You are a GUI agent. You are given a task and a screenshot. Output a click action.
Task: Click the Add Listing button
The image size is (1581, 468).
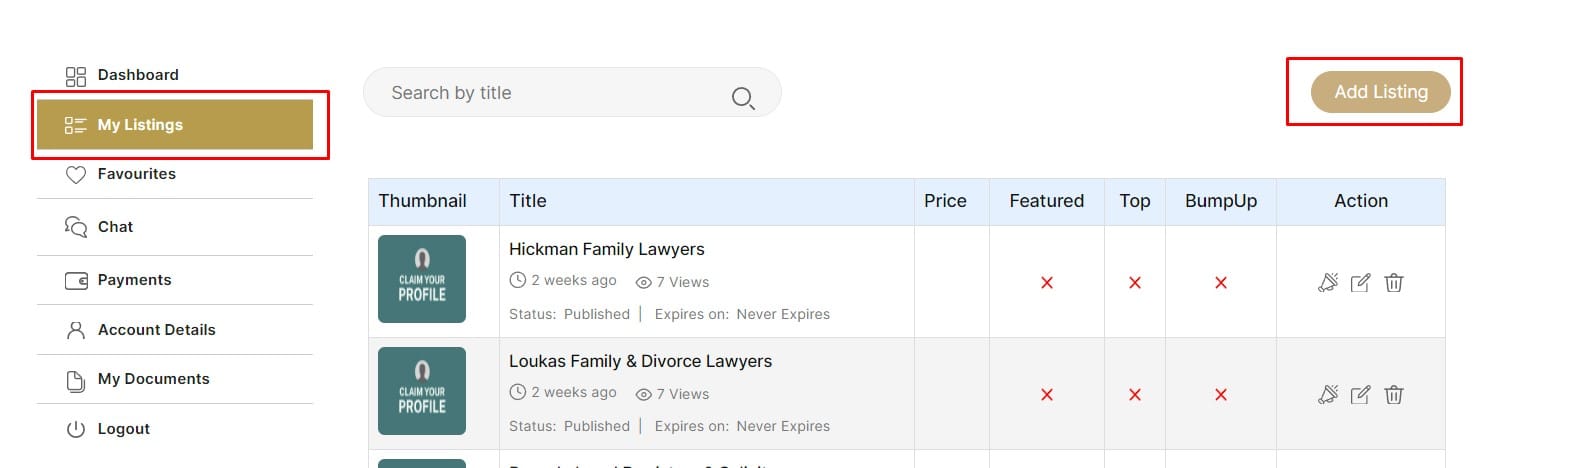click(x=1381, y=92)
